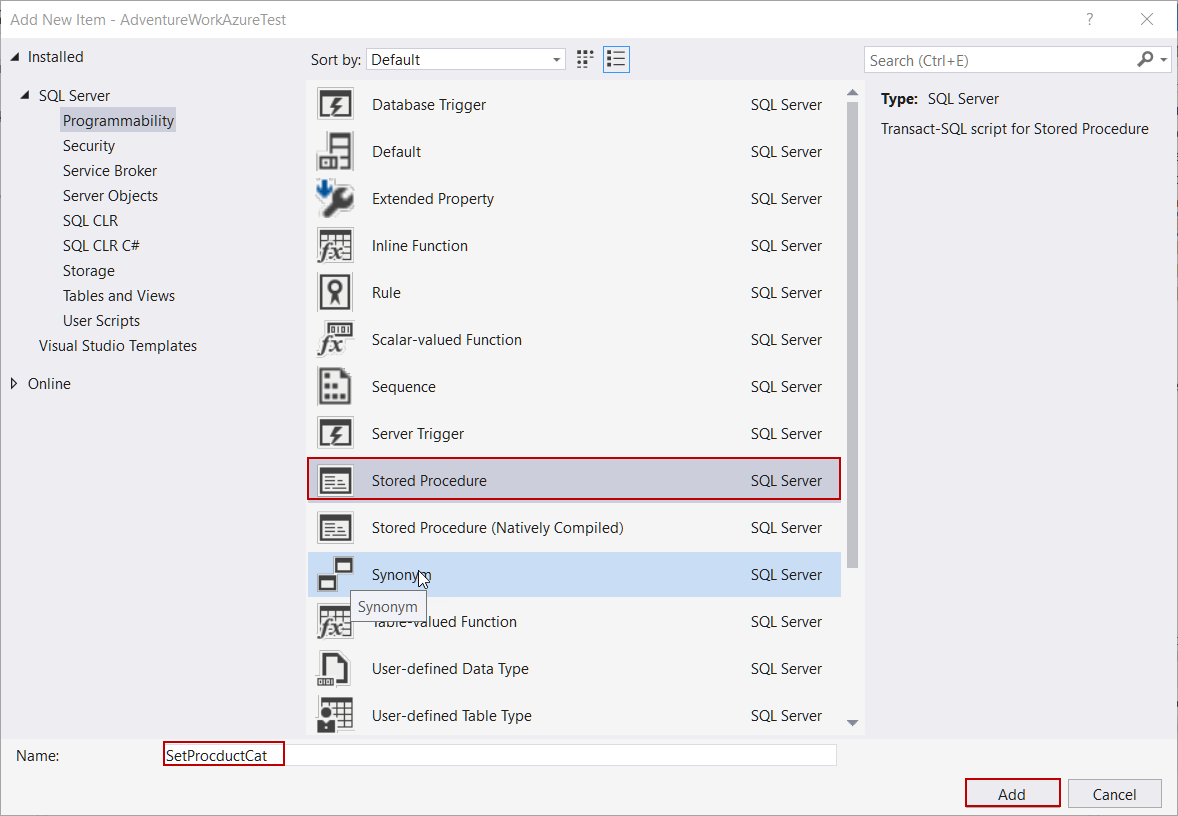Select the Extended Property wrench icon

click(x=334, y=199)
